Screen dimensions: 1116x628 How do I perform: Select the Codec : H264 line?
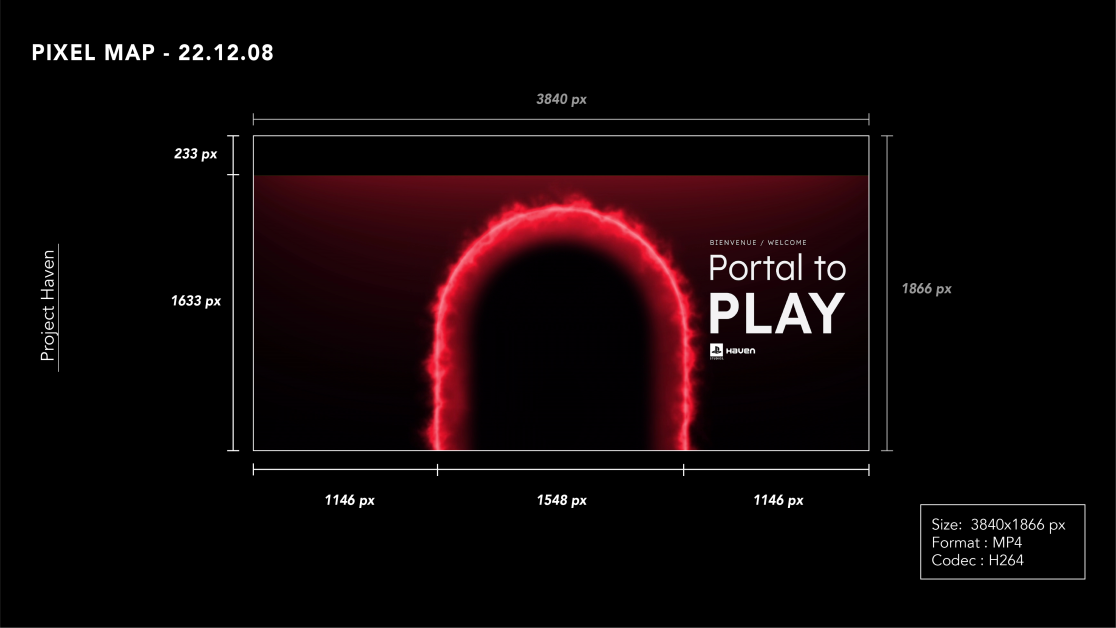(x=977, y=560)
